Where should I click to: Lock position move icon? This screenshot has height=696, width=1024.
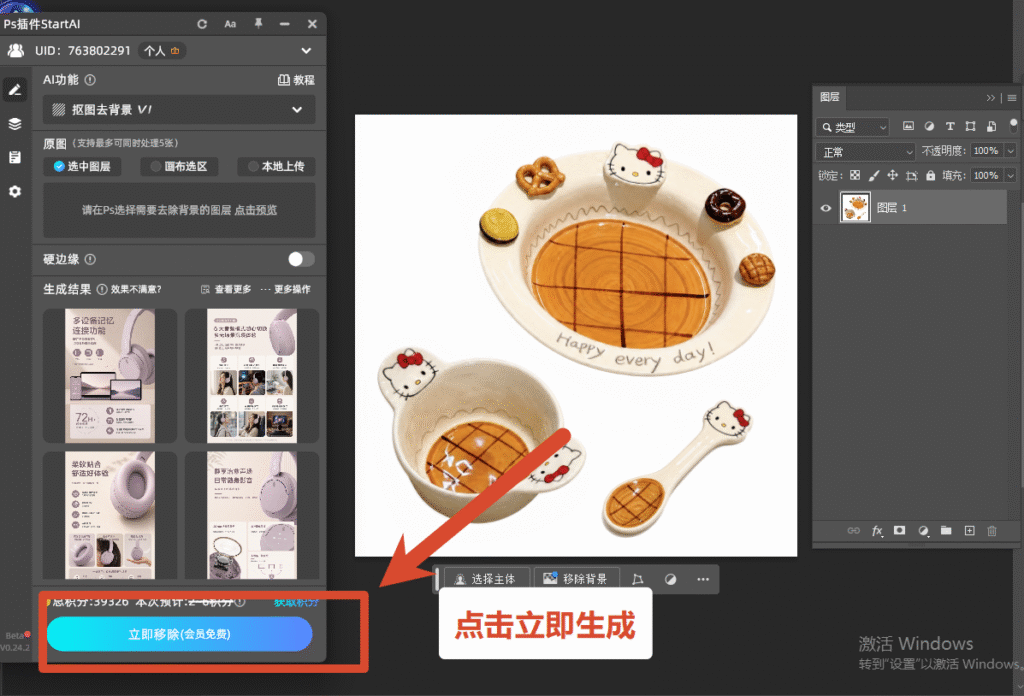coord(893,175)
